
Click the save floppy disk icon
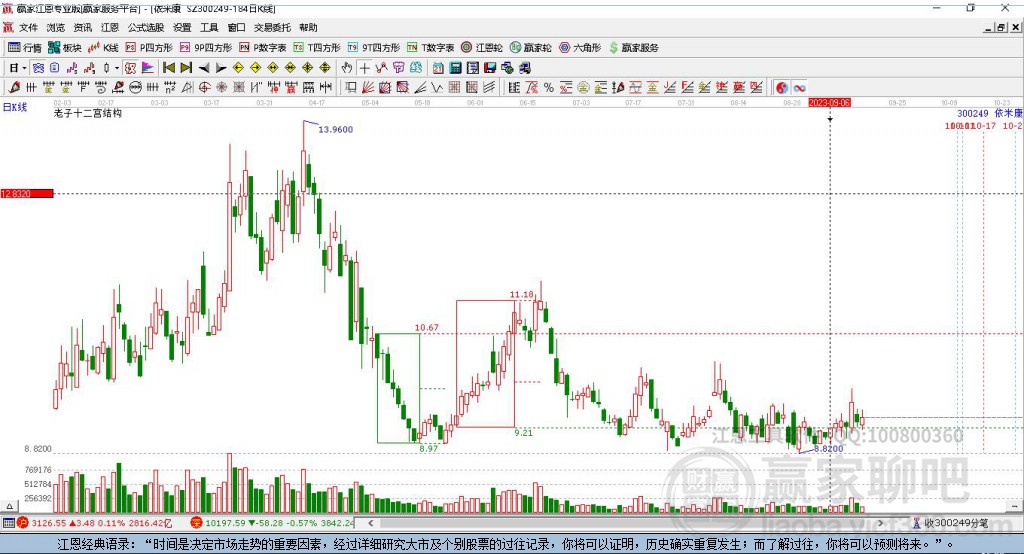(490, 67)
